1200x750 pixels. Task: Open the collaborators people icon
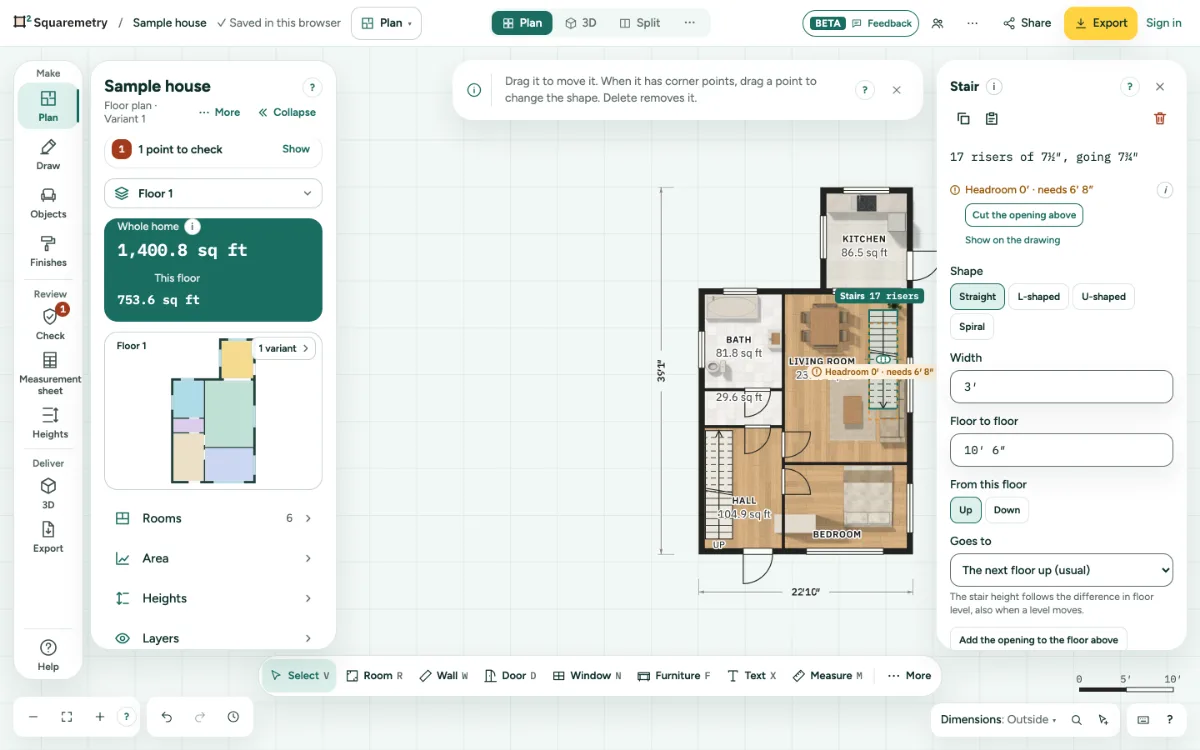pos(937,23)
